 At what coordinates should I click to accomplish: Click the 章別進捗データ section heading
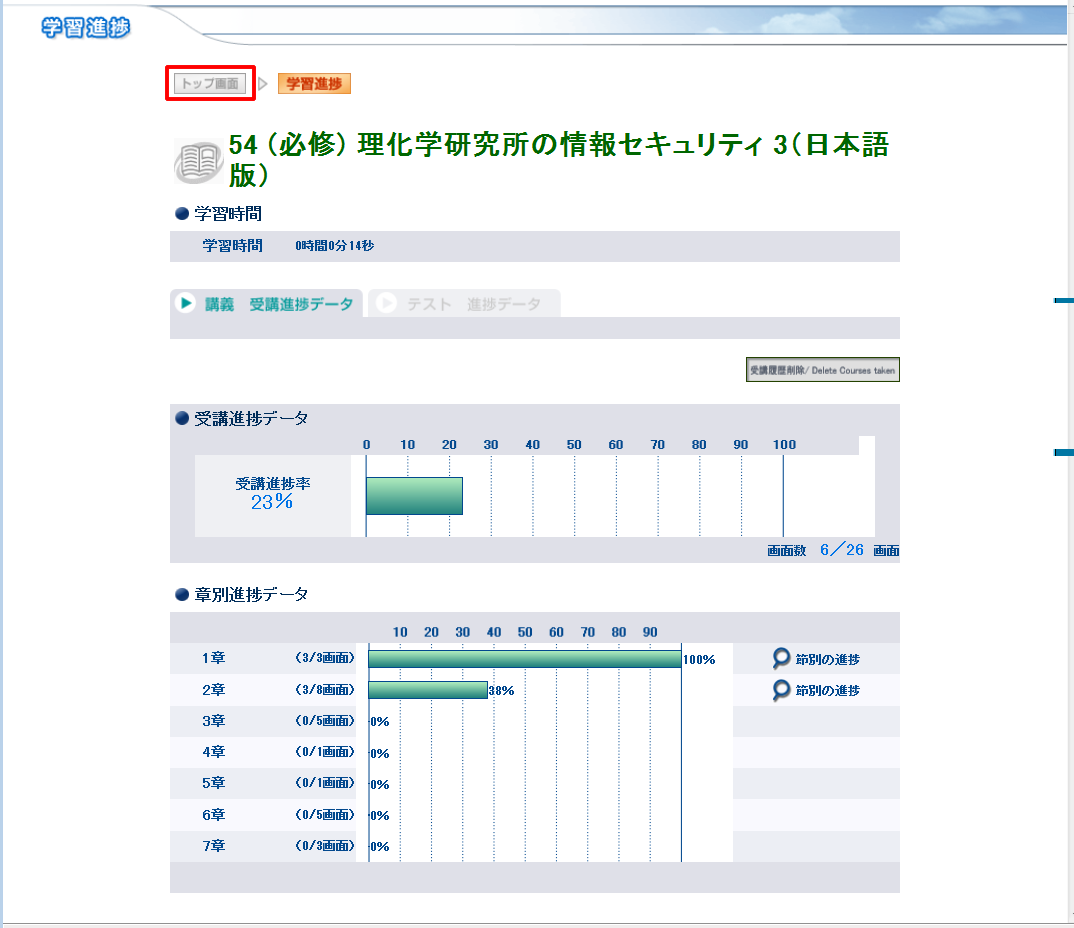[x=251, y=594]
